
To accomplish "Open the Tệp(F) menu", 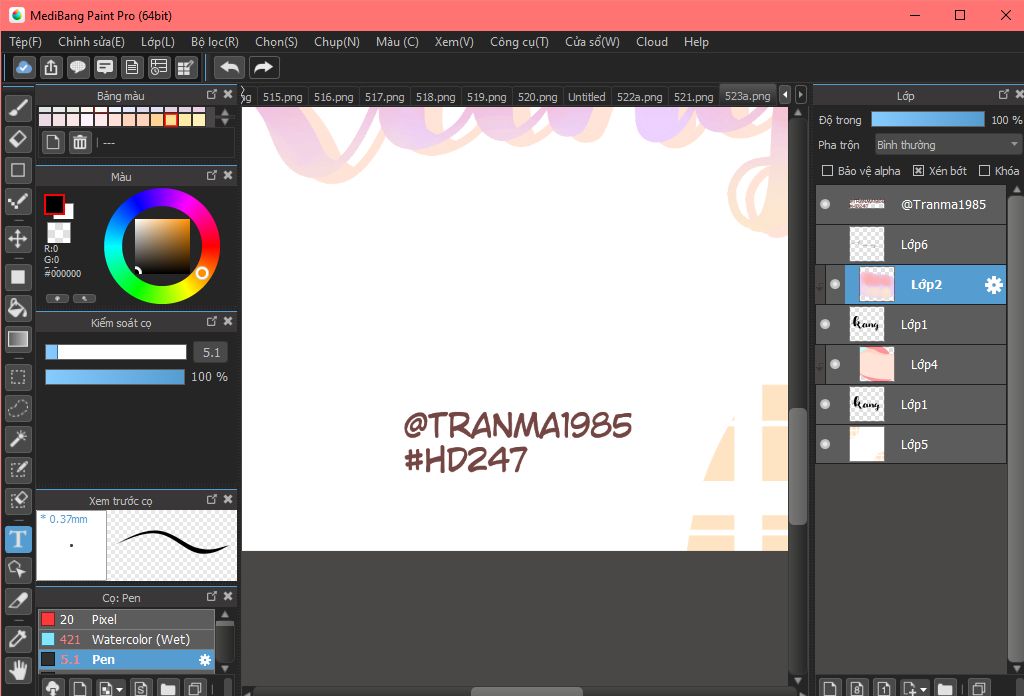I will click(x=25, y=42).
